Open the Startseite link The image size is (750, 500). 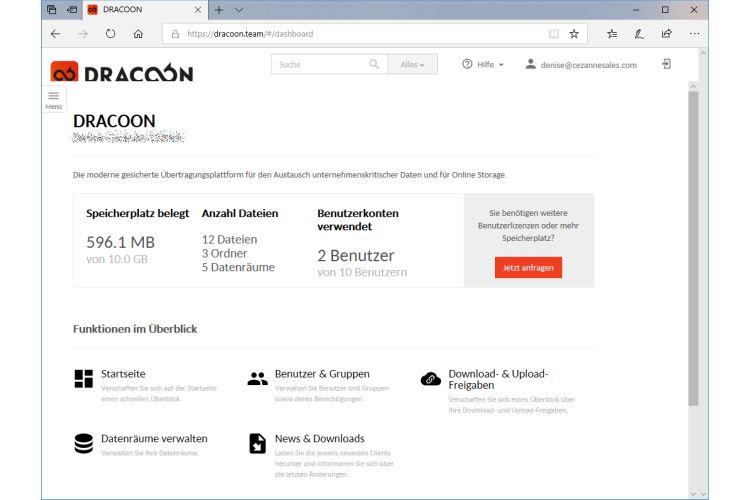pos(123,374)
